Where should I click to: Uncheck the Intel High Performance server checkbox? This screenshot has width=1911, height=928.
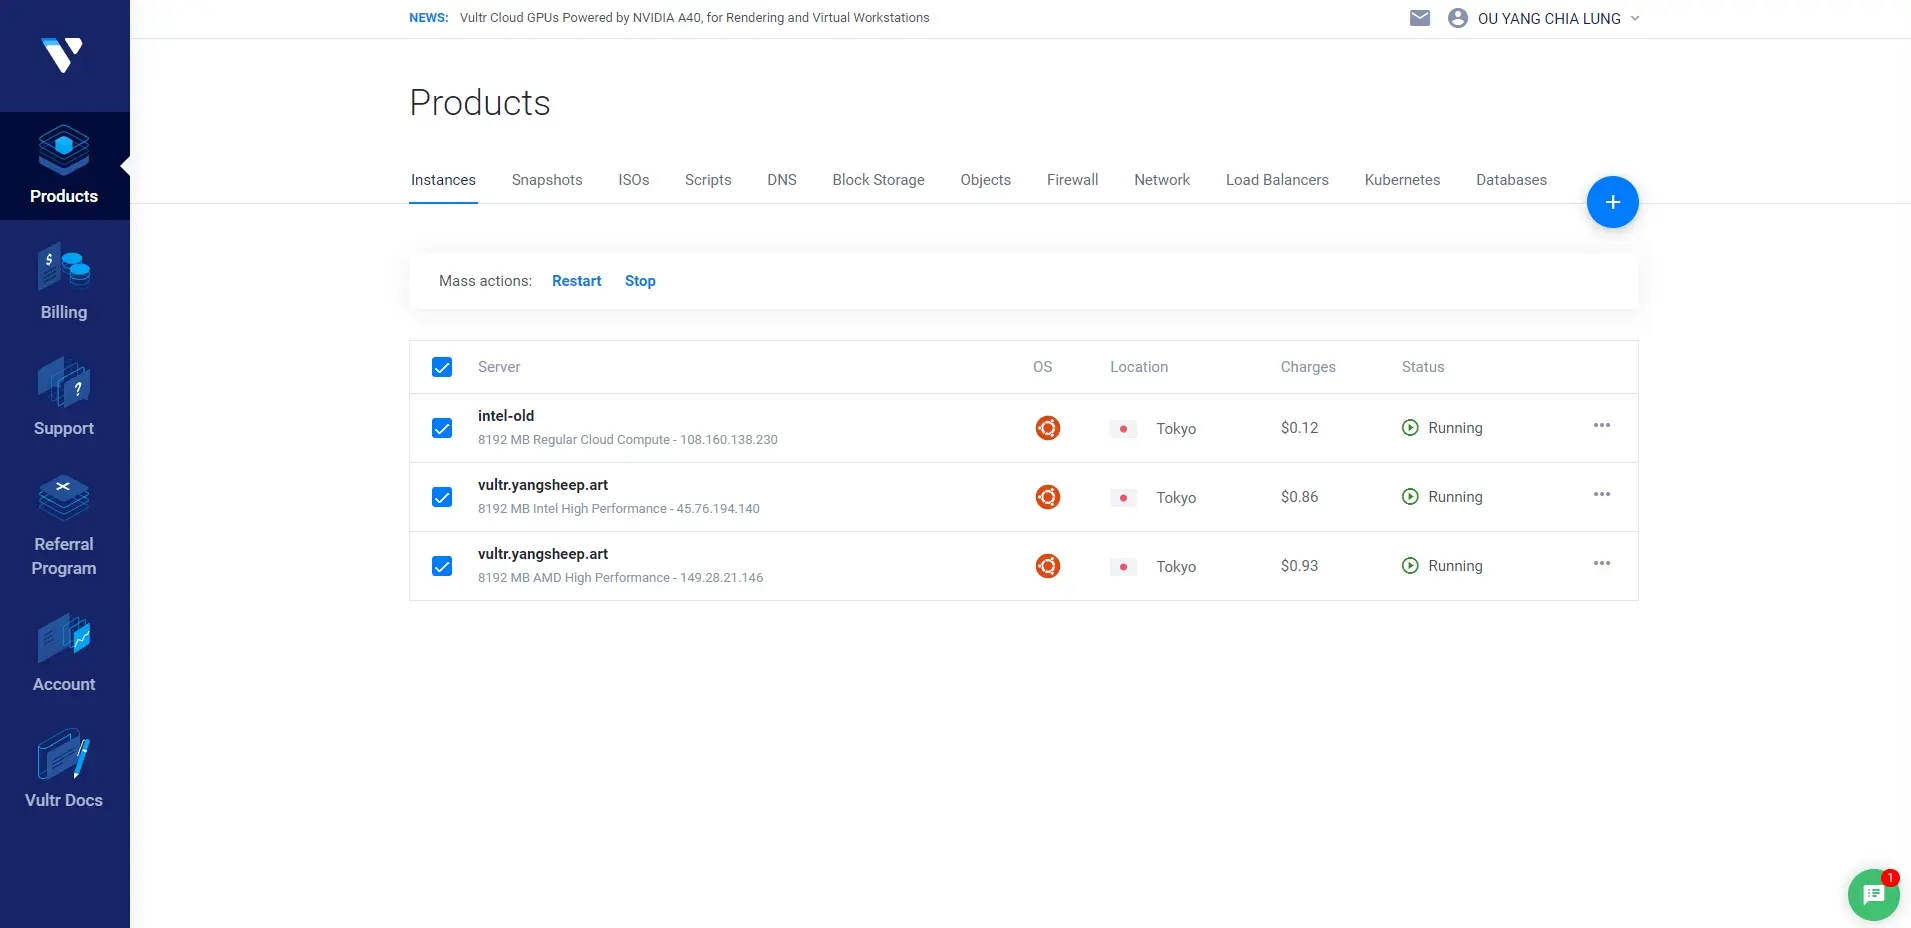(442, 497)
